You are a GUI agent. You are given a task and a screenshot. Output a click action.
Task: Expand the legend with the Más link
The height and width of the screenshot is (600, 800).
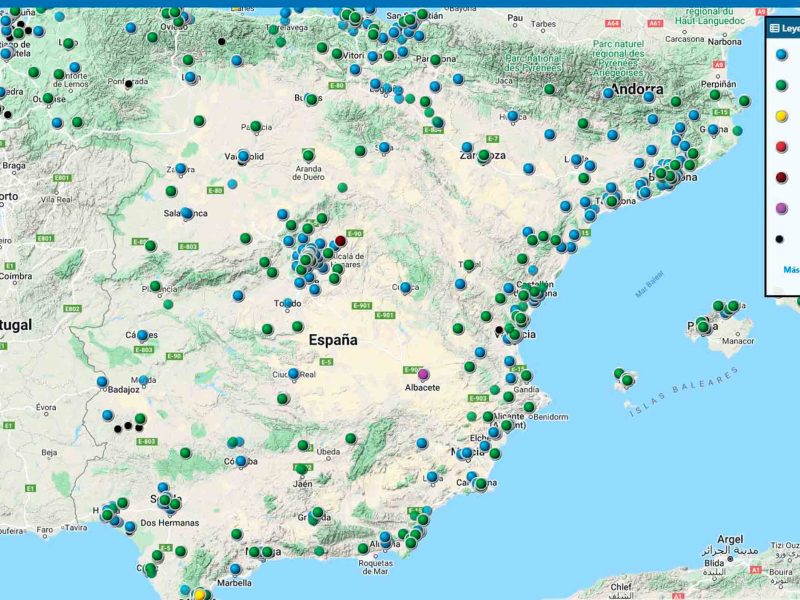click(791, 269)
